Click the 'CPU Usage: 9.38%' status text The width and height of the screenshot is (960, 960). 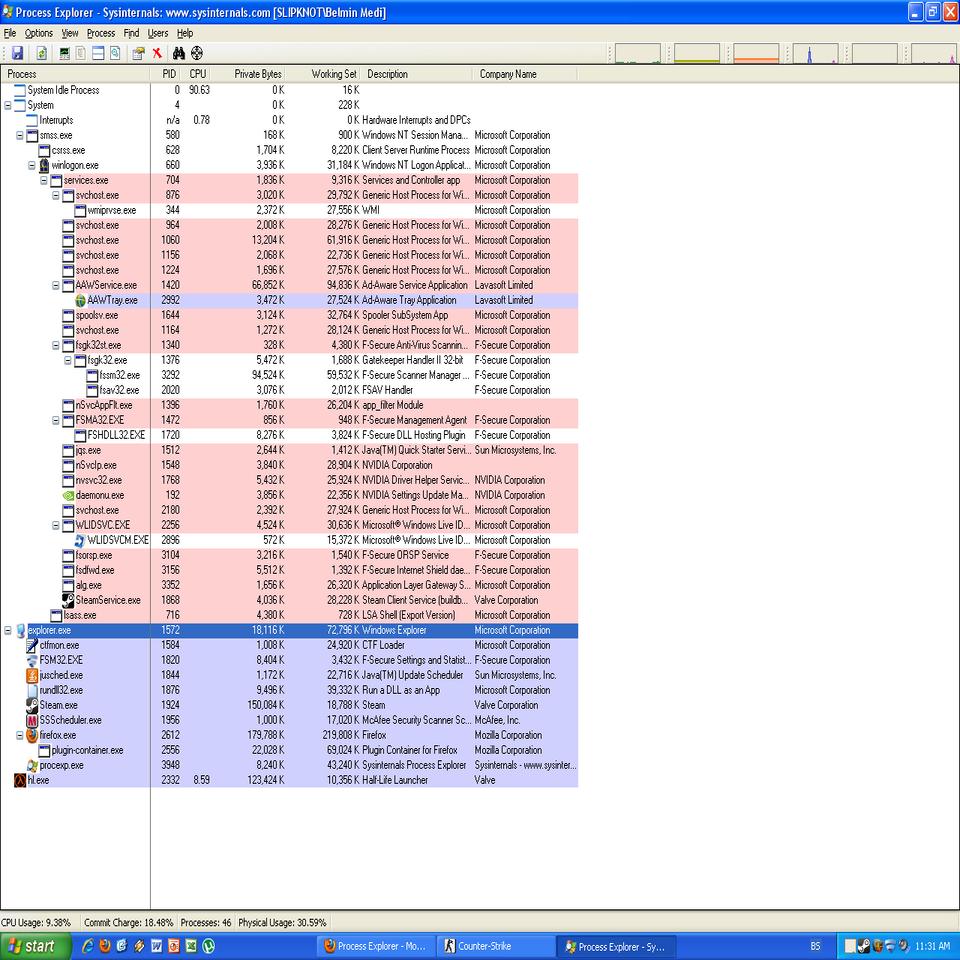[36, 923]
